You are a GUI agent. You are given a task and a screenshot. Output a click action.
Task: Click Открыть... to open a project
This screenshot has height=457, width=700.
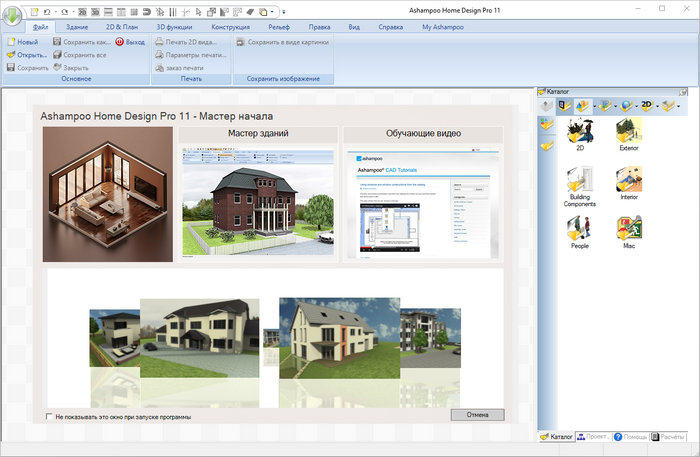pos(26,55)
